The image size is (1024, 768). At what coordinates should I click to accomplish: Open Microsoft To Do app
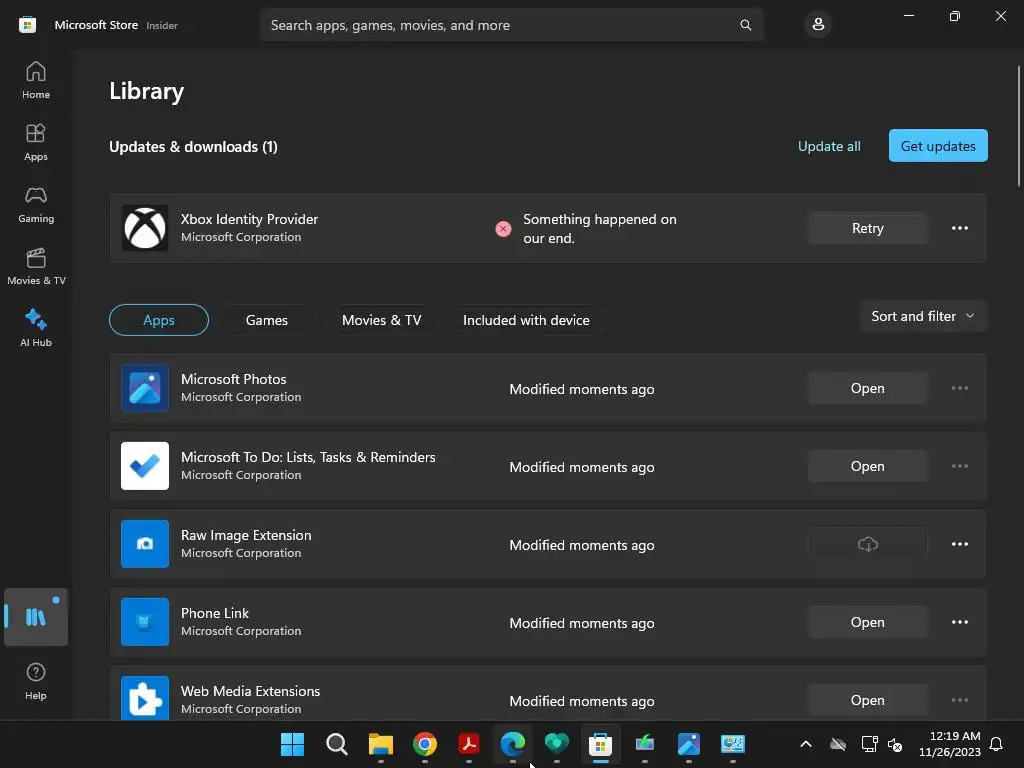tap(867, 466)
